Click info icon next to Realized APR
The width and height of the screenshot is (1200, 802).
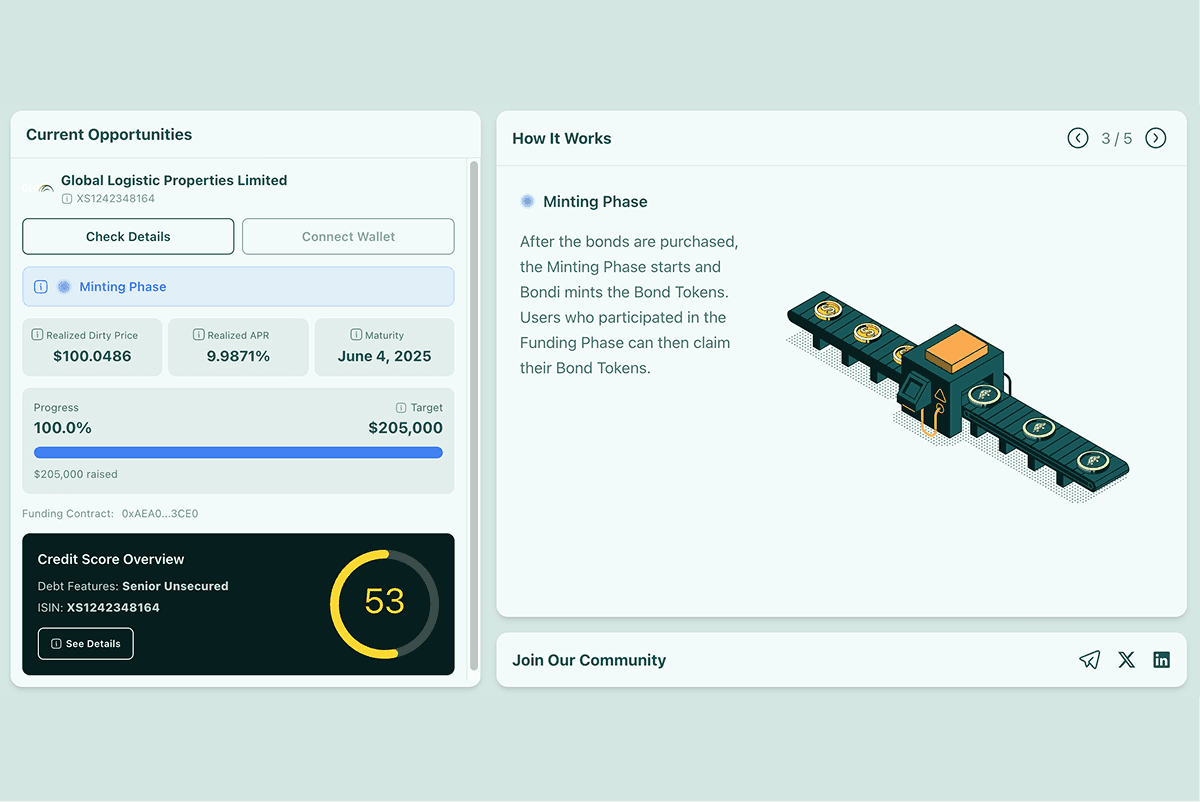[x=198, y=335]
